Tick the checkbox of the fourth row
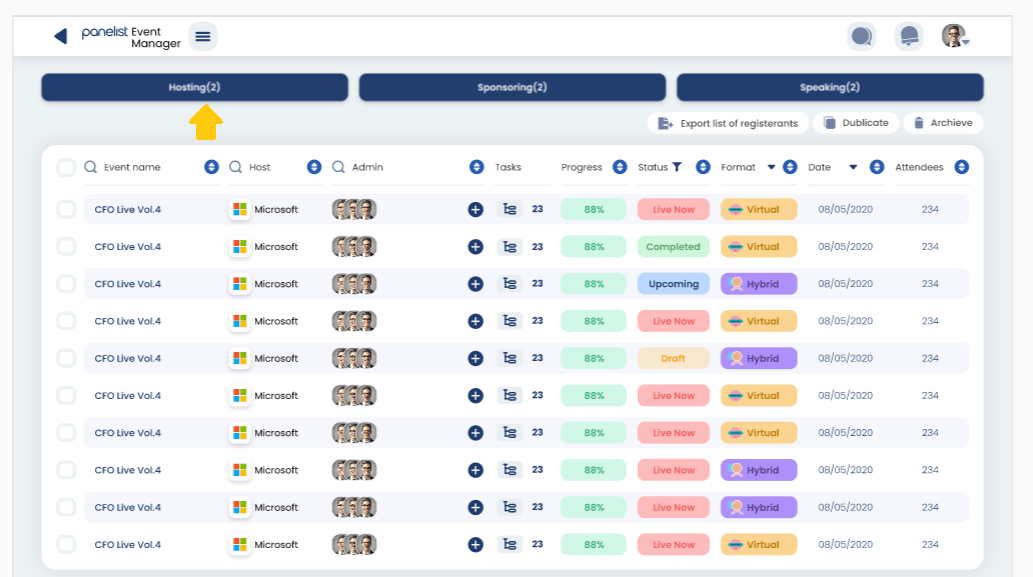Viewport: 1033px width, 577px height. click(x=66, y=321)
